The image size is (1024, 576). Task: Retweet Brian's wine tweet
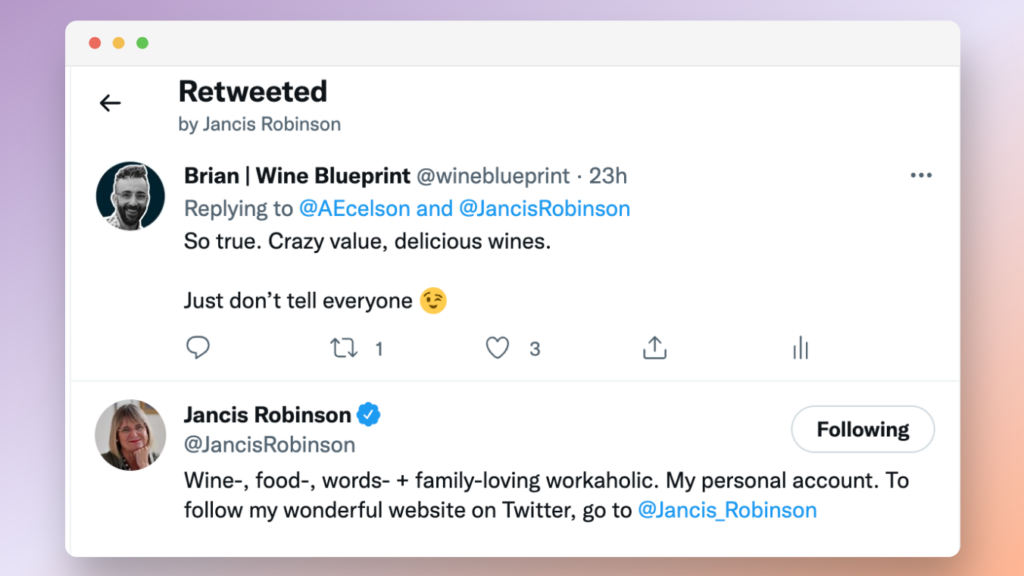tap(344, 348)
